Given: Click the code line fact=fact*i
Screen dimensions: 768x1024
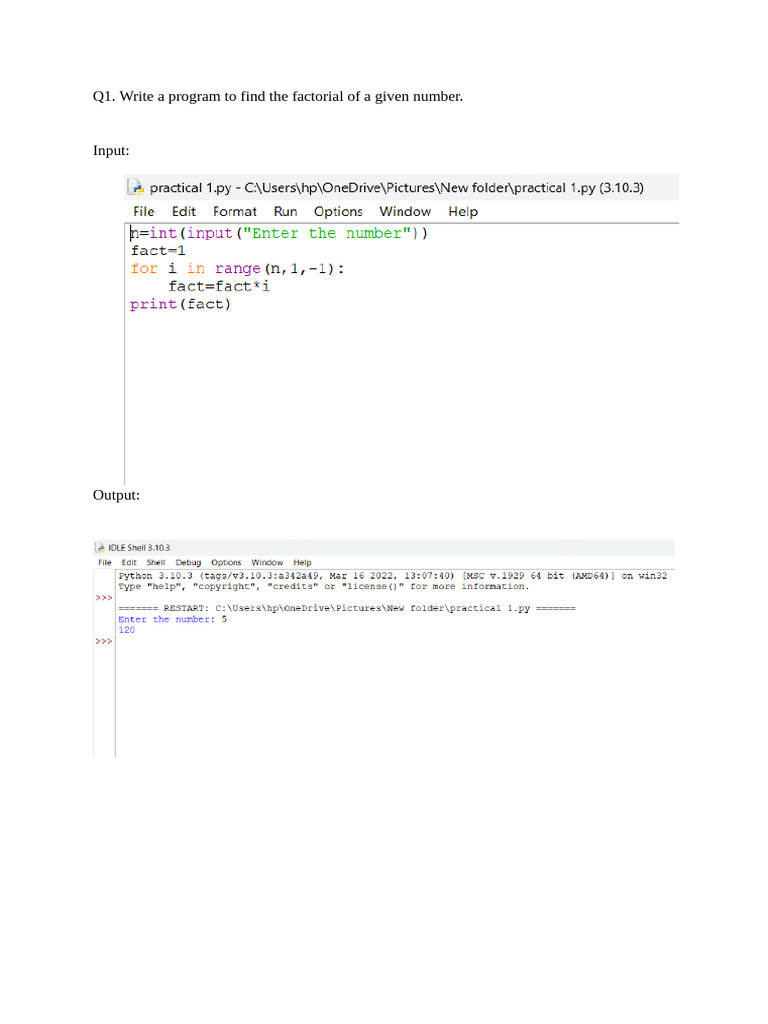Looking at the screenshot, I should click(219, 286).
